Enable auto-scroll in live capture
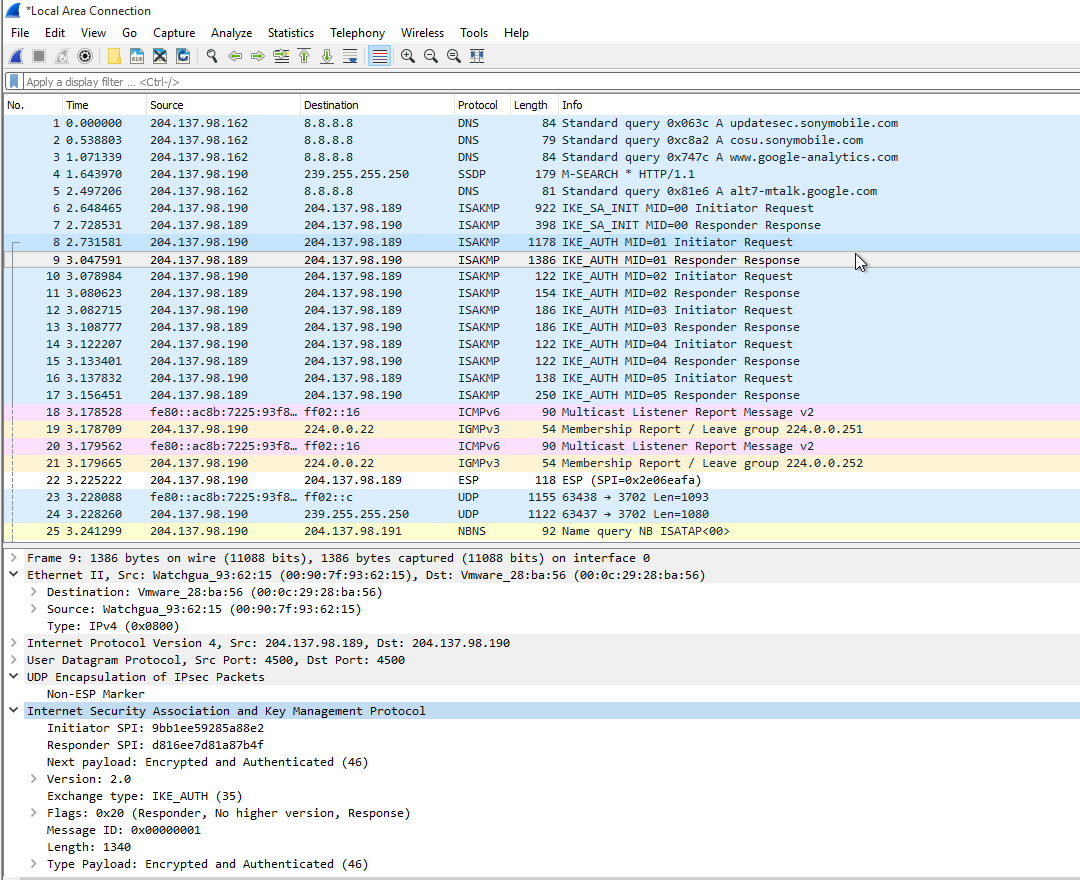Viewport: 1080px width, 880px height. [350, 56]
